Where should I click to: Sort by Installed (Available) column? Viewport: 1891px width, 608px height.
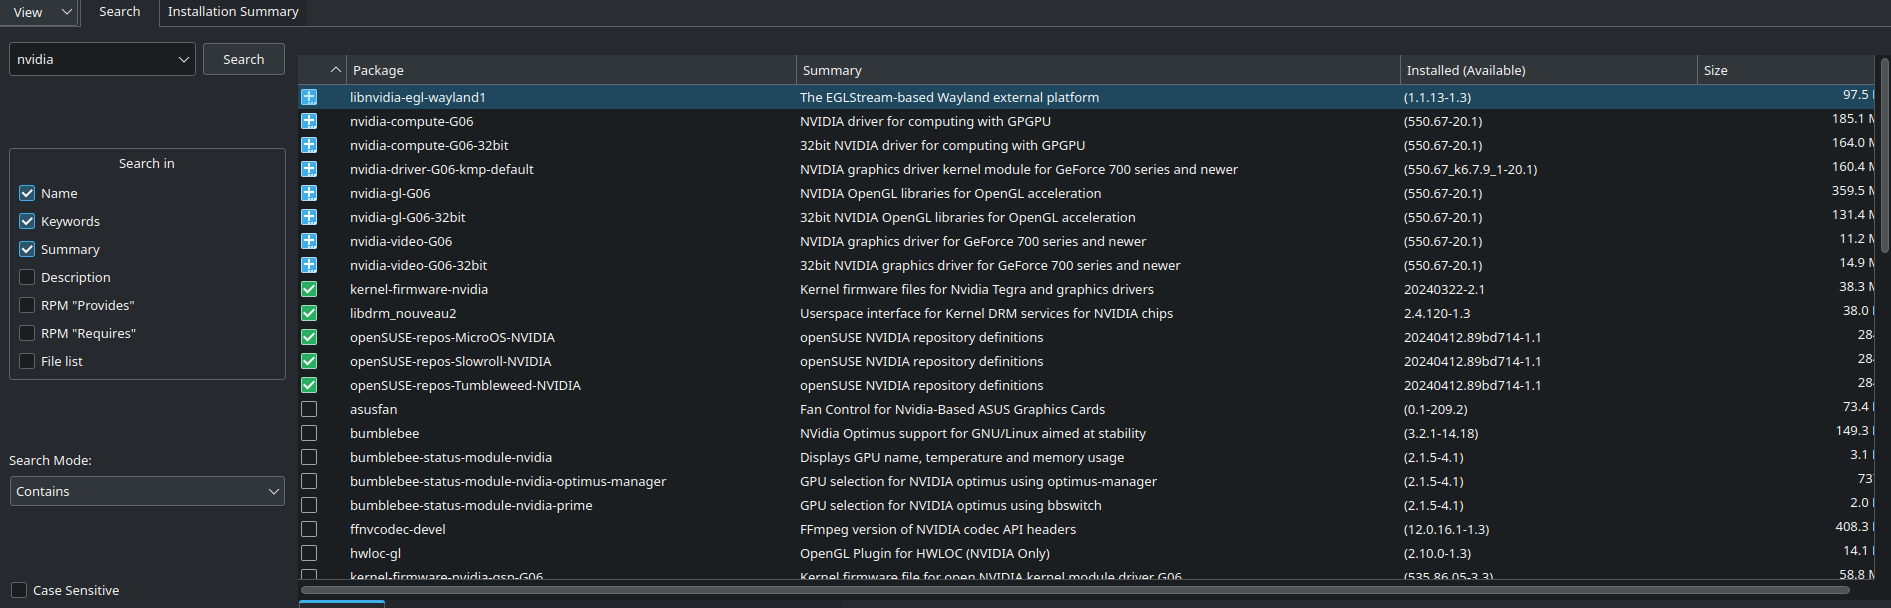(x=1549, y=70)
